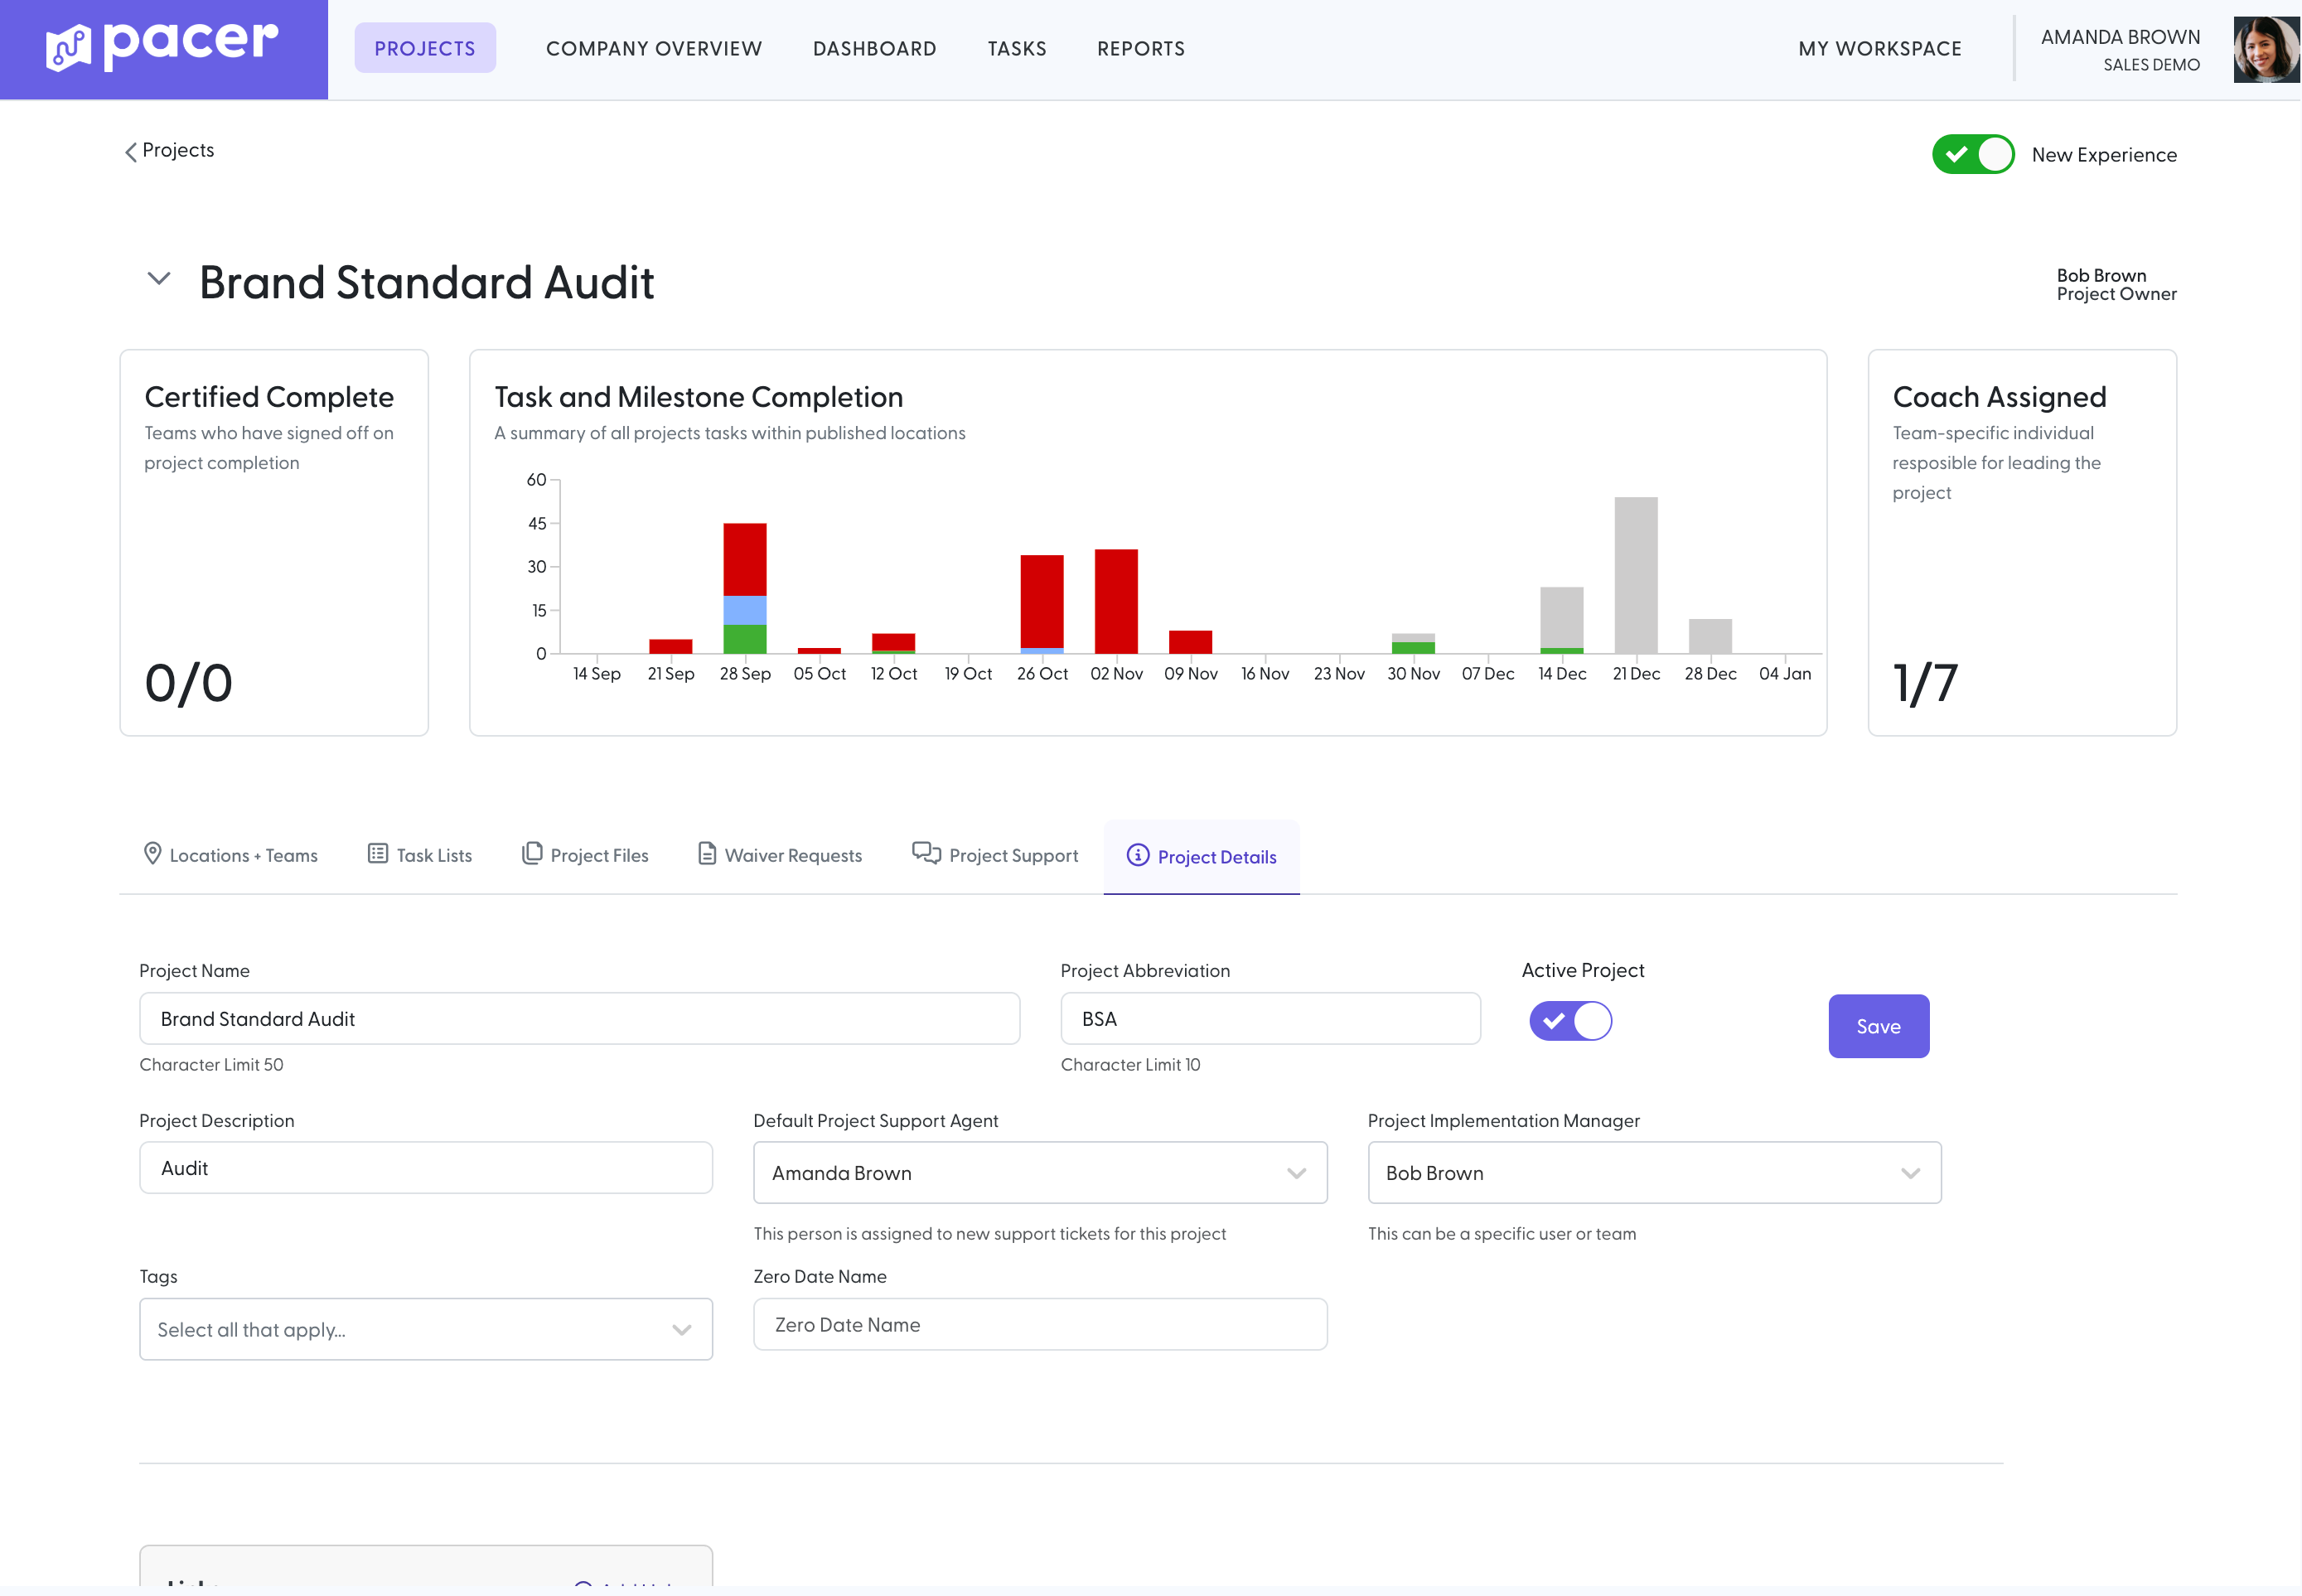
Task: Turn off the New Experience toggle
Action: (x=1972, y=154)
